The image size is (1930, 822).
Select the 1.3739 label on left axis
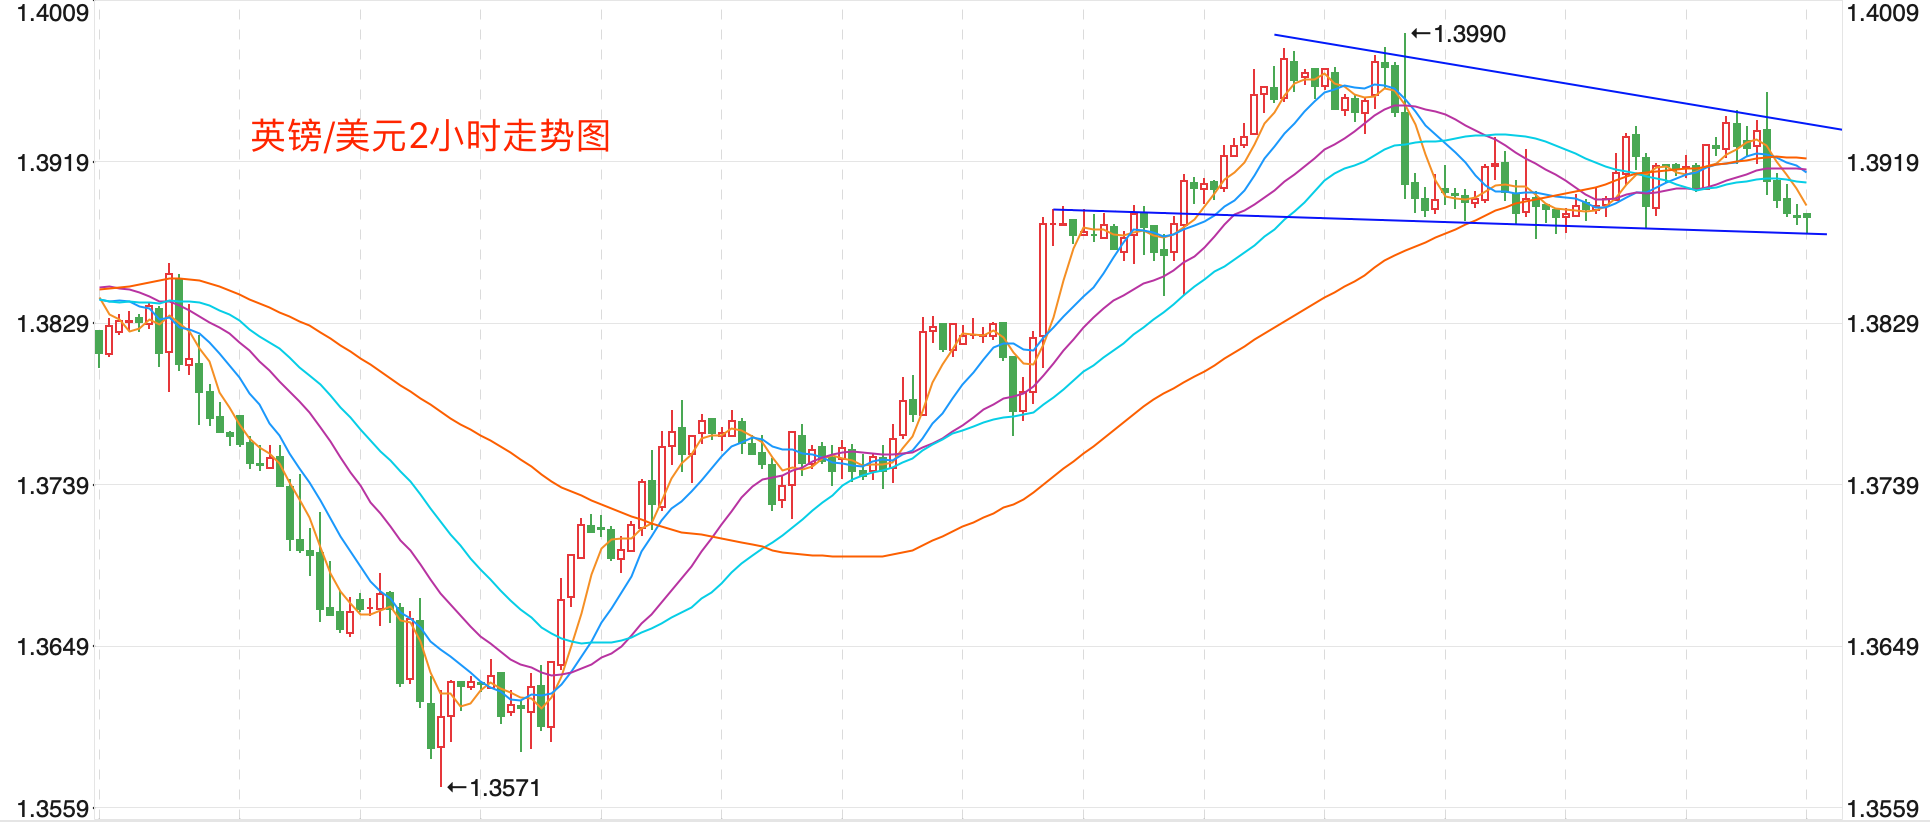(x=53, y=486)
